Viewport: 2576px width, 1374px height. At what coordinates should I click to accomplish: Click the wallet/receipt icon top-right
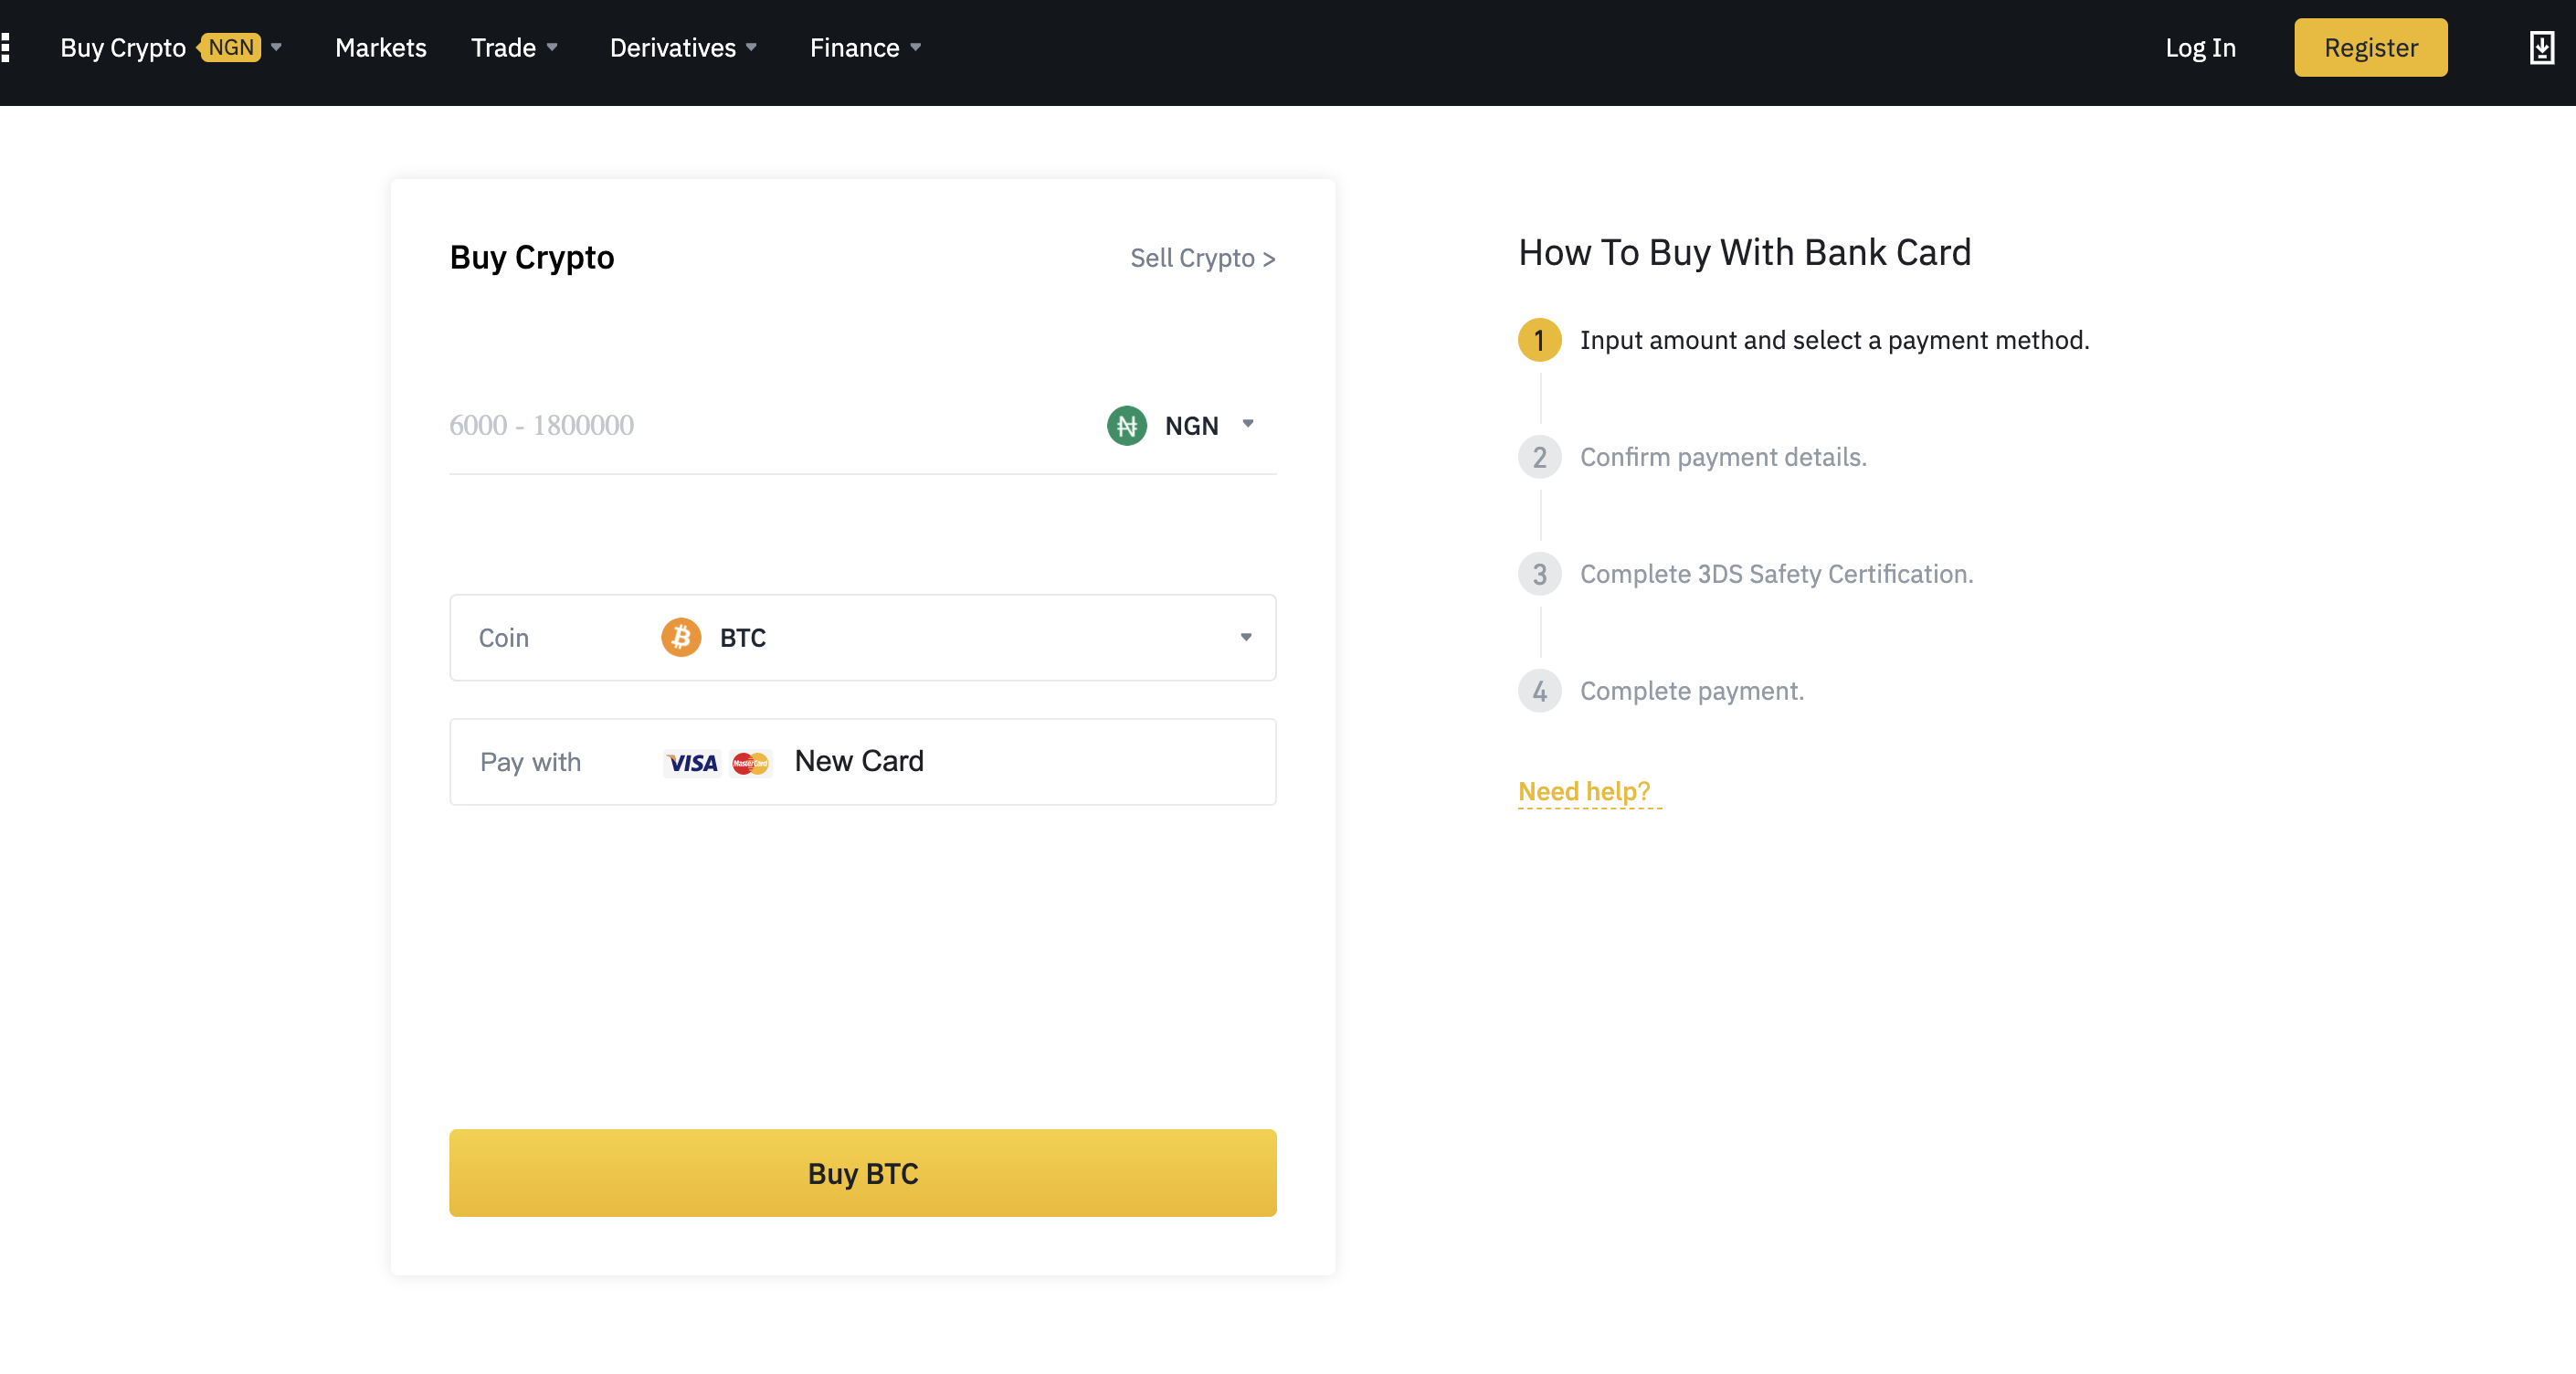pyautogui.click(x=2544, y=48)
